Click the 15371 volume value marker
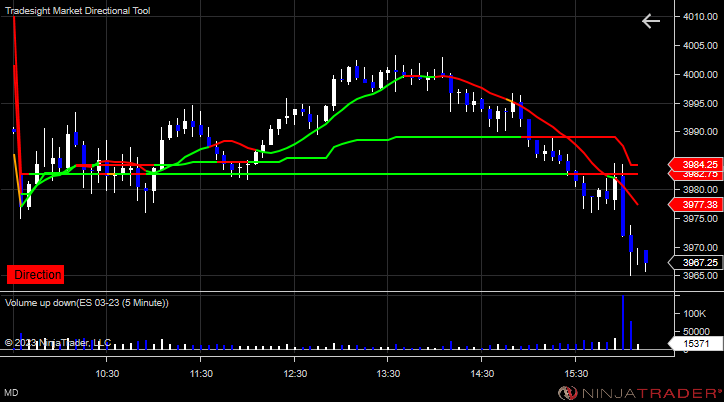 (x=696, y=343)
